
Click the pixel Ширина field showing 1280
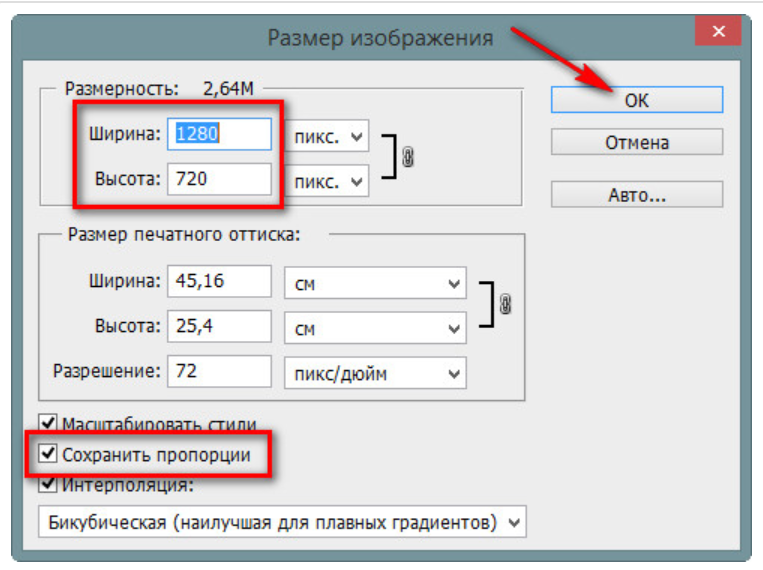(x=221, y=134)
